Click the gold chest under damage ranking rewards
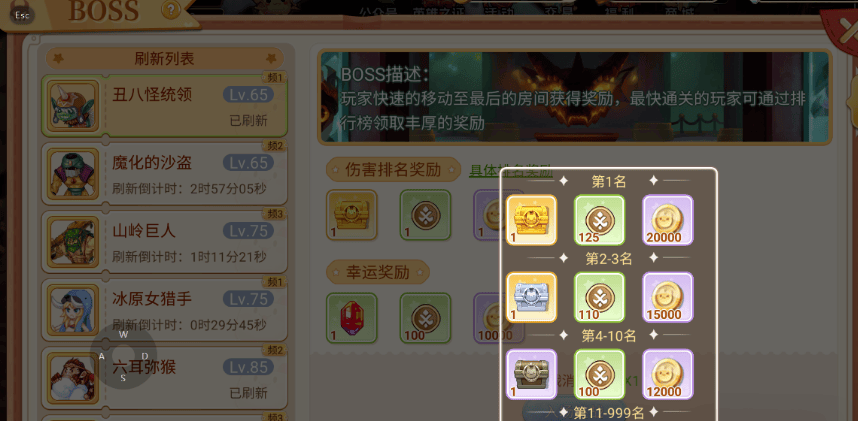This screenshot has height=421, width=858. point(352,215)
